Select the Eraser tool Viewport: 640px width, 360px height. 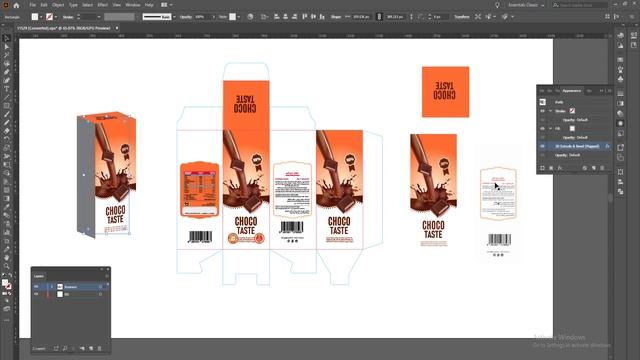click(7, 131)
